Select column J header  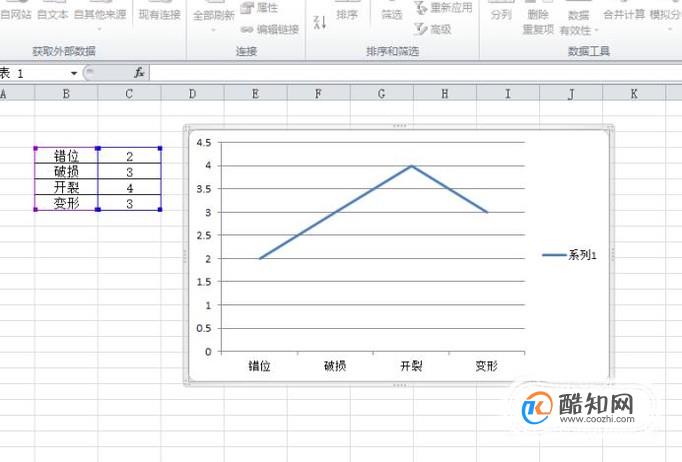(571, 94)
